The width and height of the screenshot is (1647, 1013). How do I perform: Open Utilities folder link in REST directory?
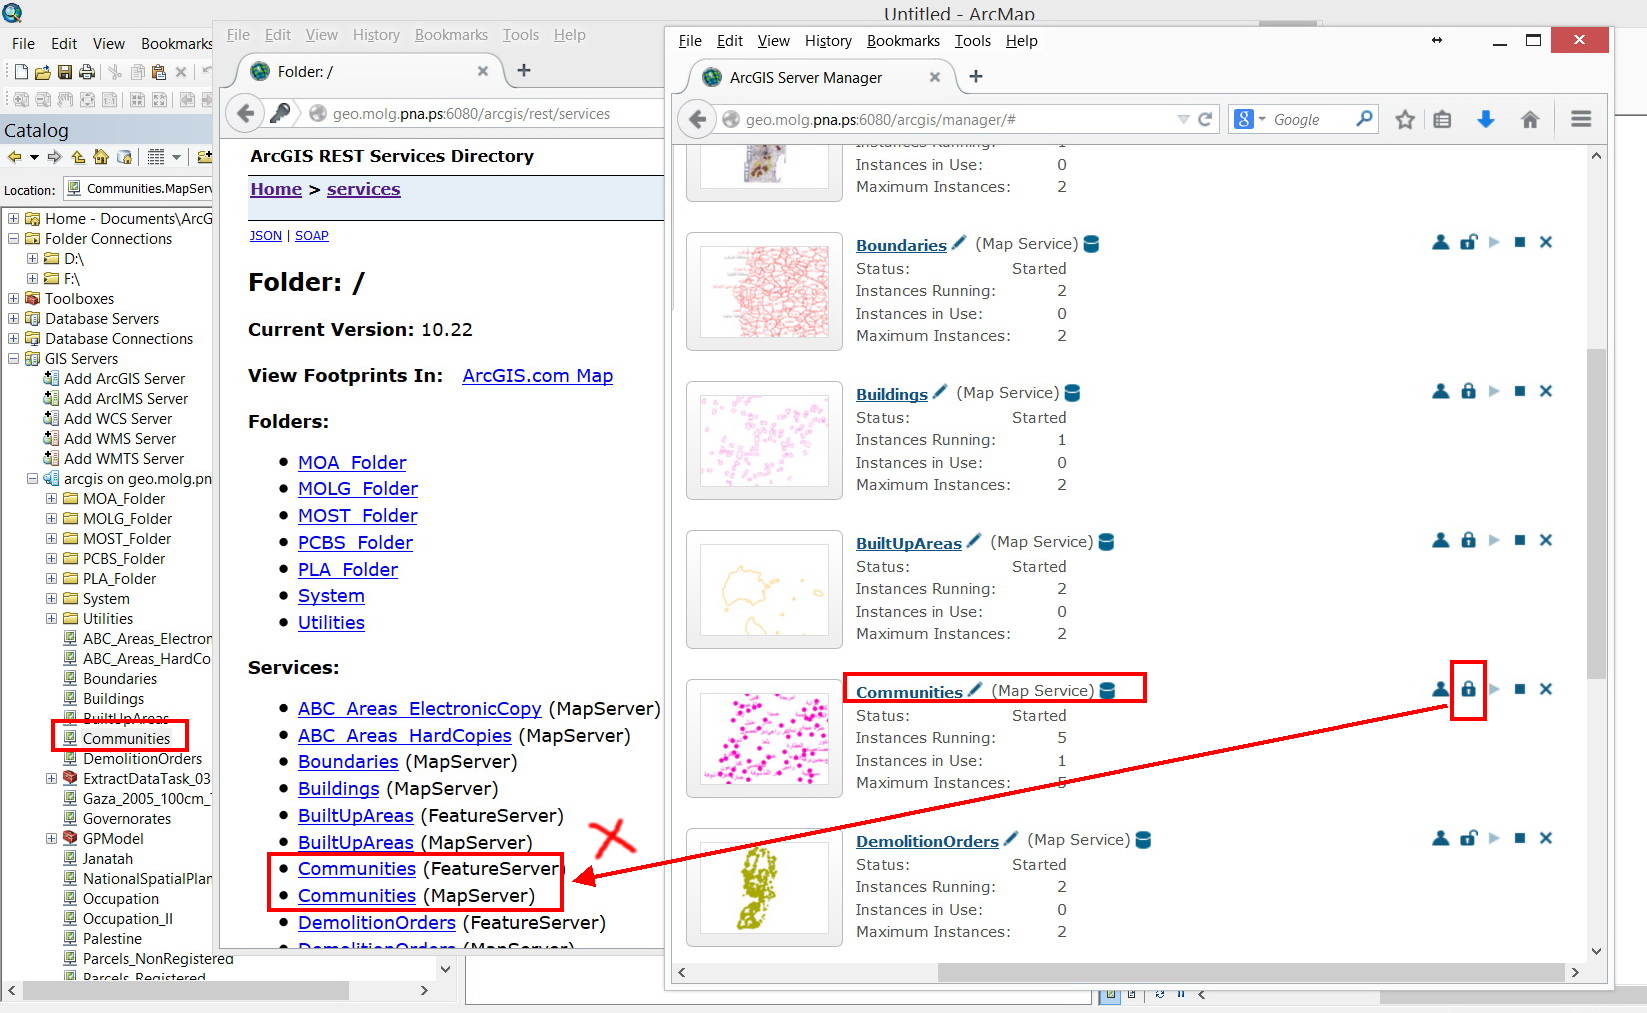tap(331, 622)
